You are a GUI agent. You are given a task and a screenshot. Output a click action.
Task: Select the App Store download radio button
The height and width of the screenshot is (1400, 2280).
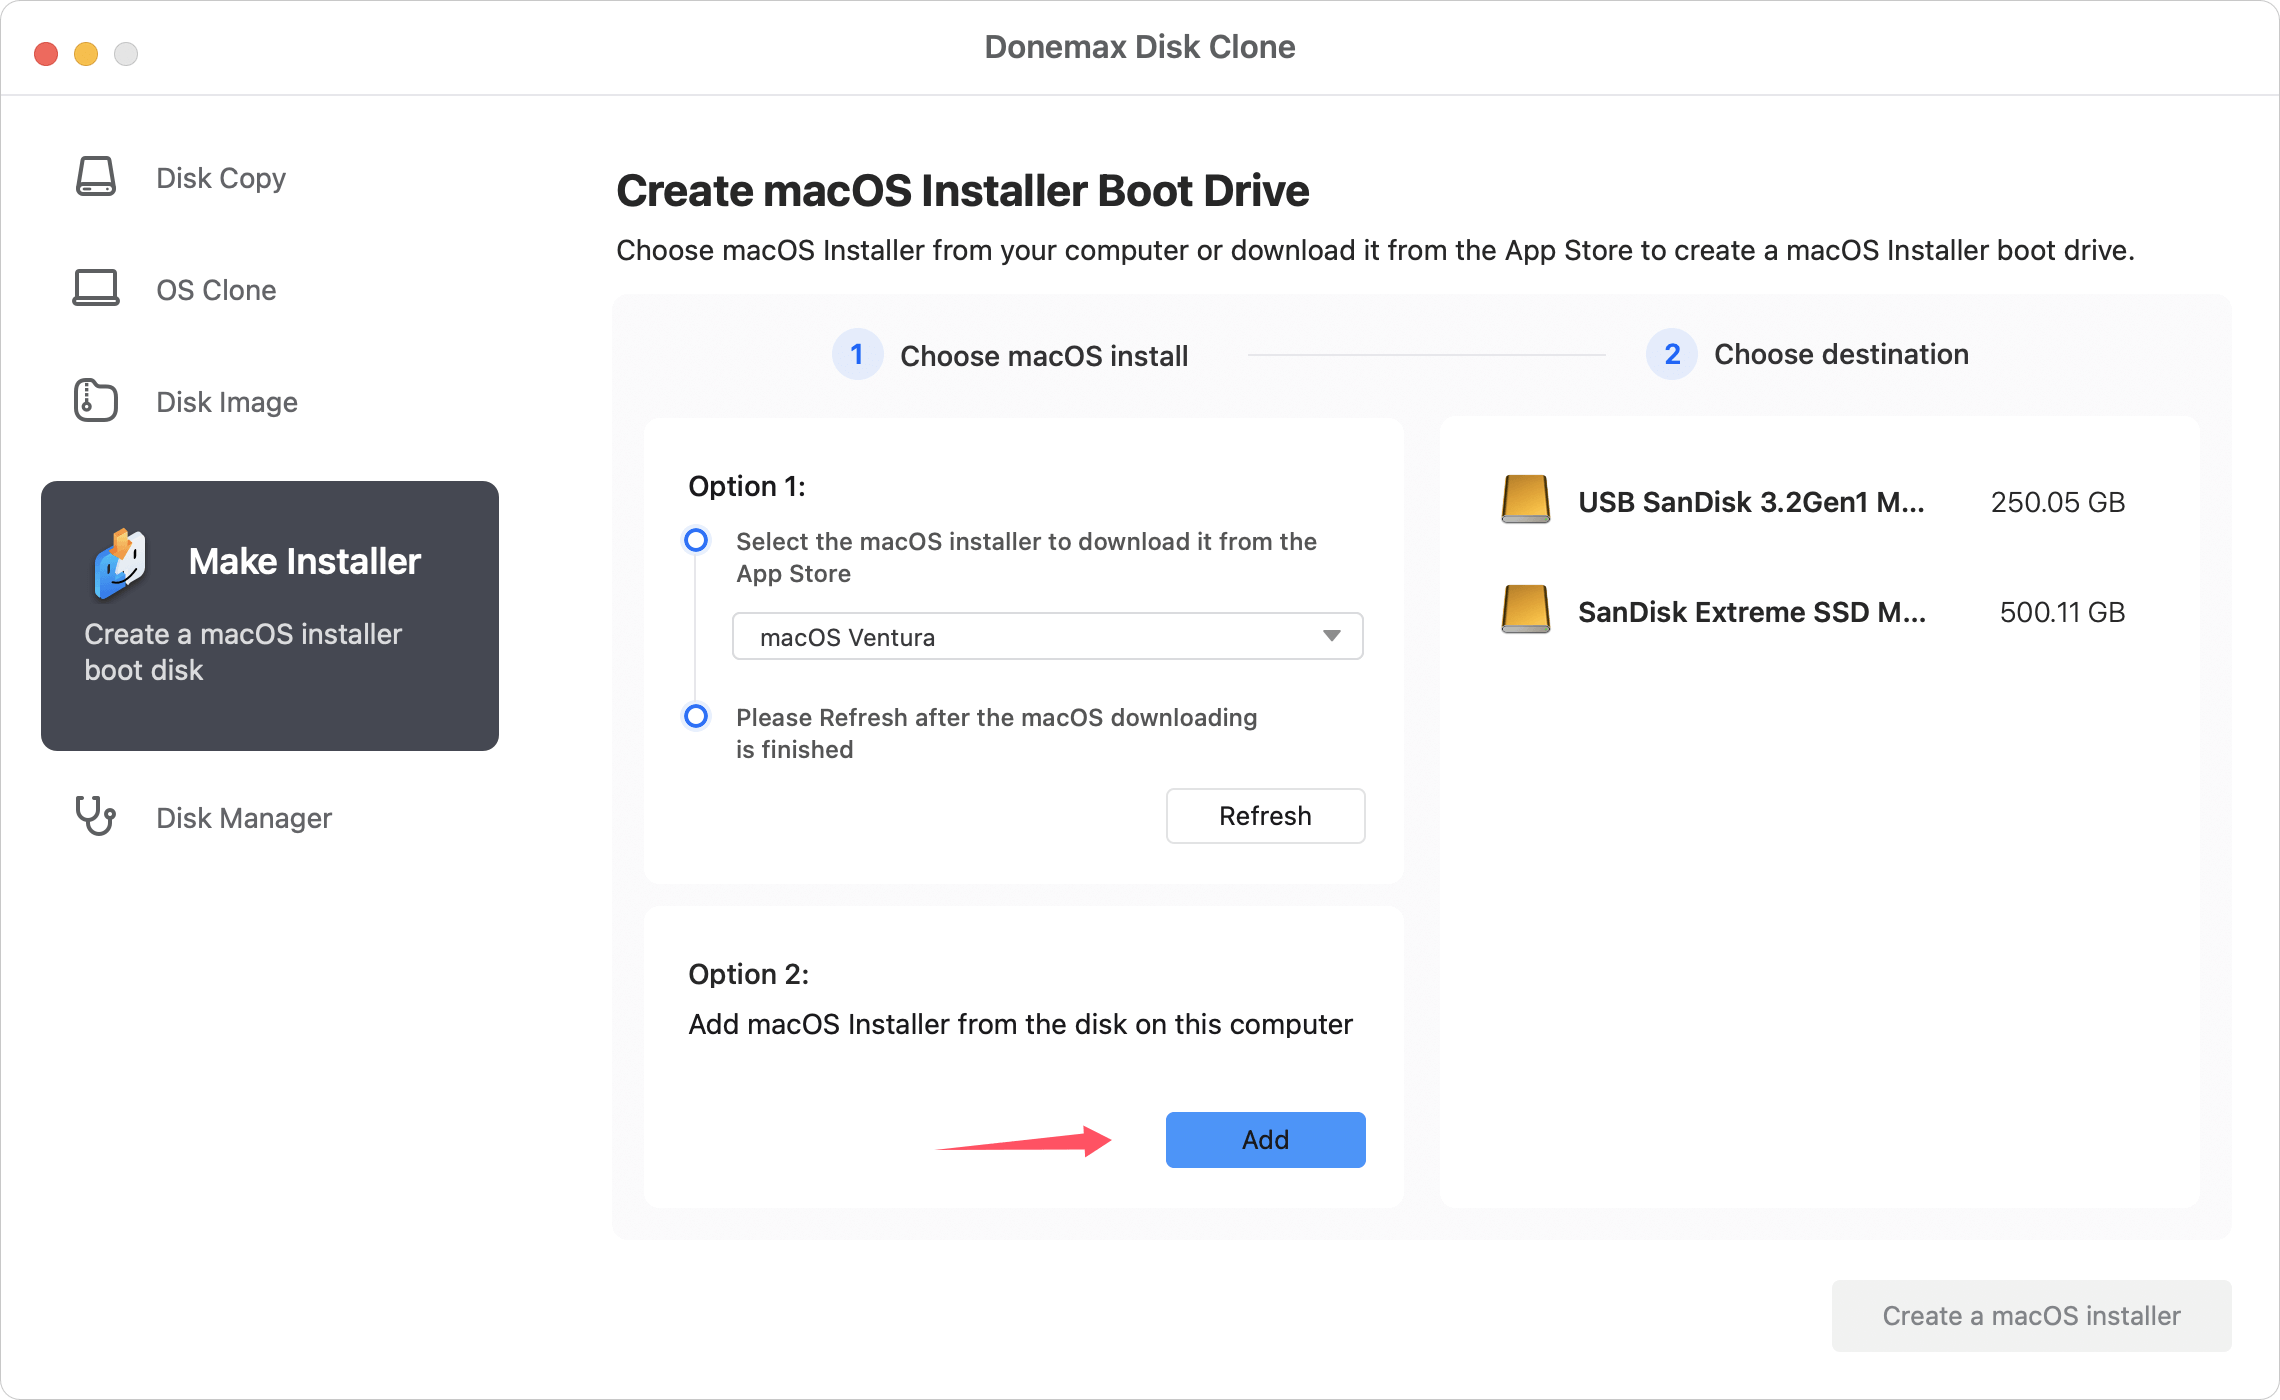(695, 541)
